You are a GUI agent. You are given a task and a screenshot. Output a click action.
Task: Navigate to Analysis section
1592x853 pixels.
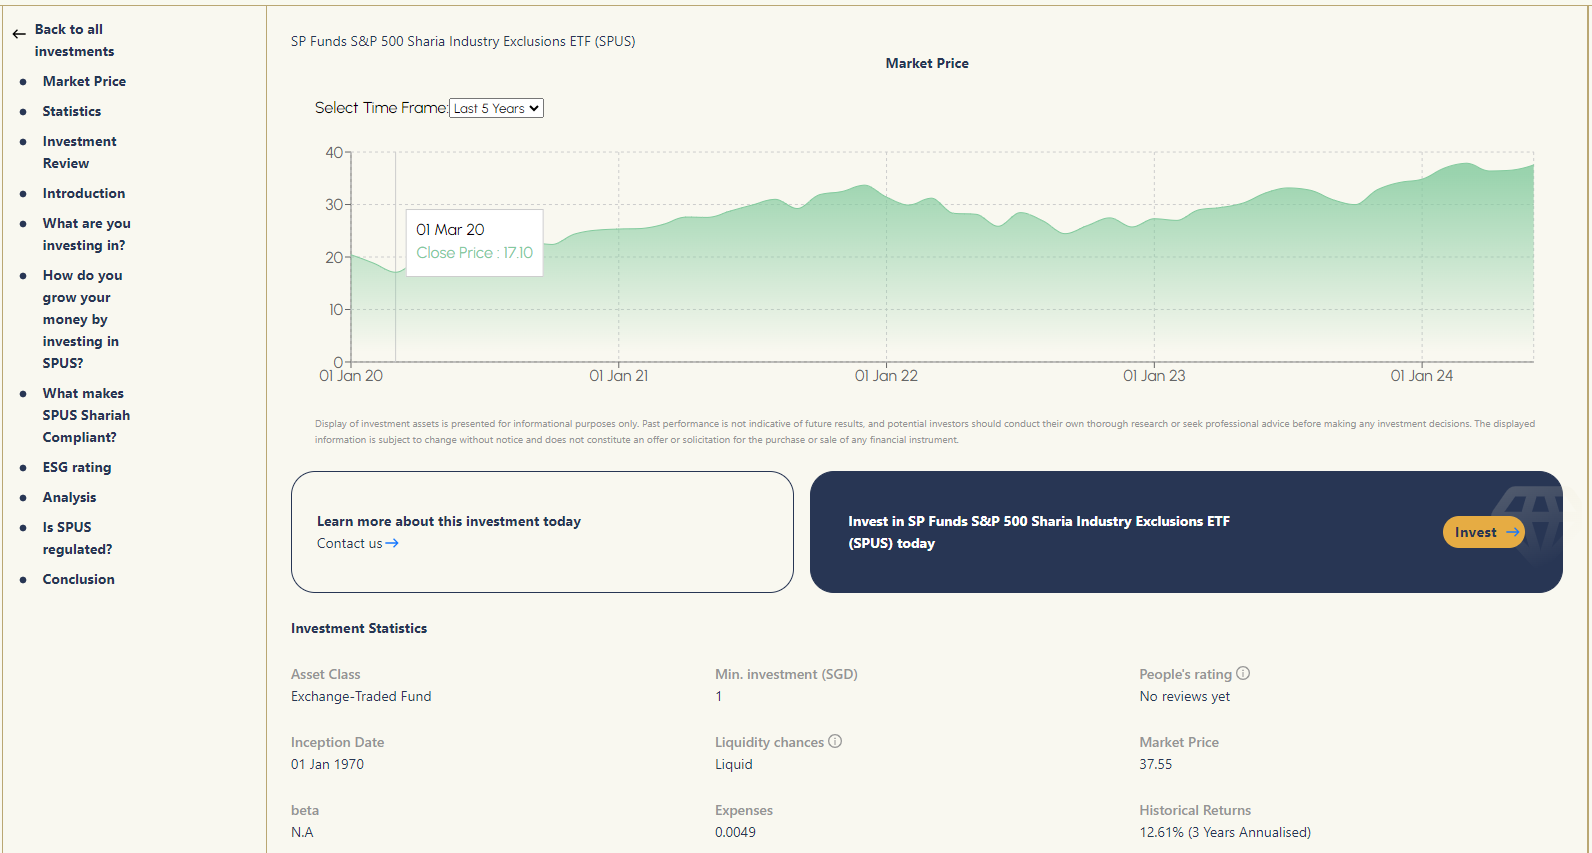(69, 497)
